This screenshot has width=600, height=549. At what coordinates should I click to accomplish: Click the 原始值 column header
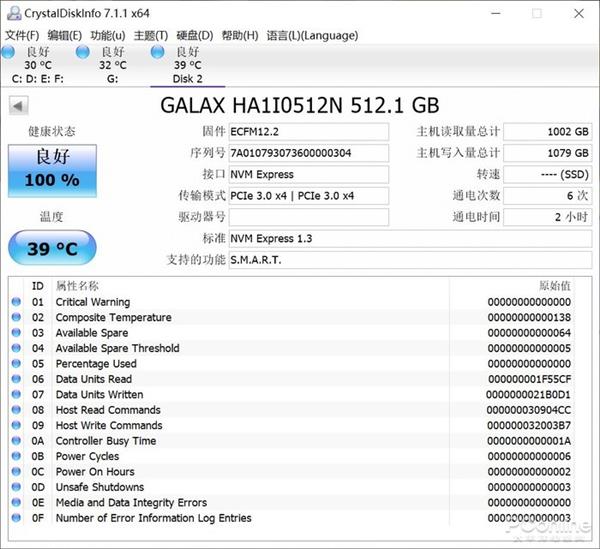point(555,286)
